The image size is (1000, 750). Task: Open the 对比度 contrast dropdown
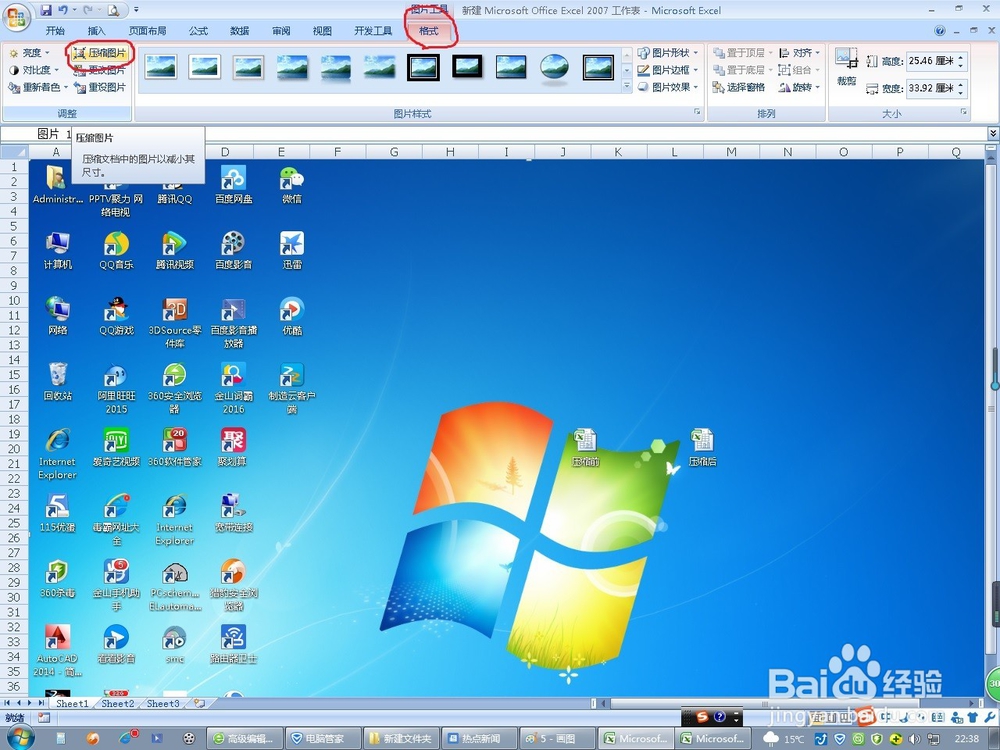click(x=34, y=70)
